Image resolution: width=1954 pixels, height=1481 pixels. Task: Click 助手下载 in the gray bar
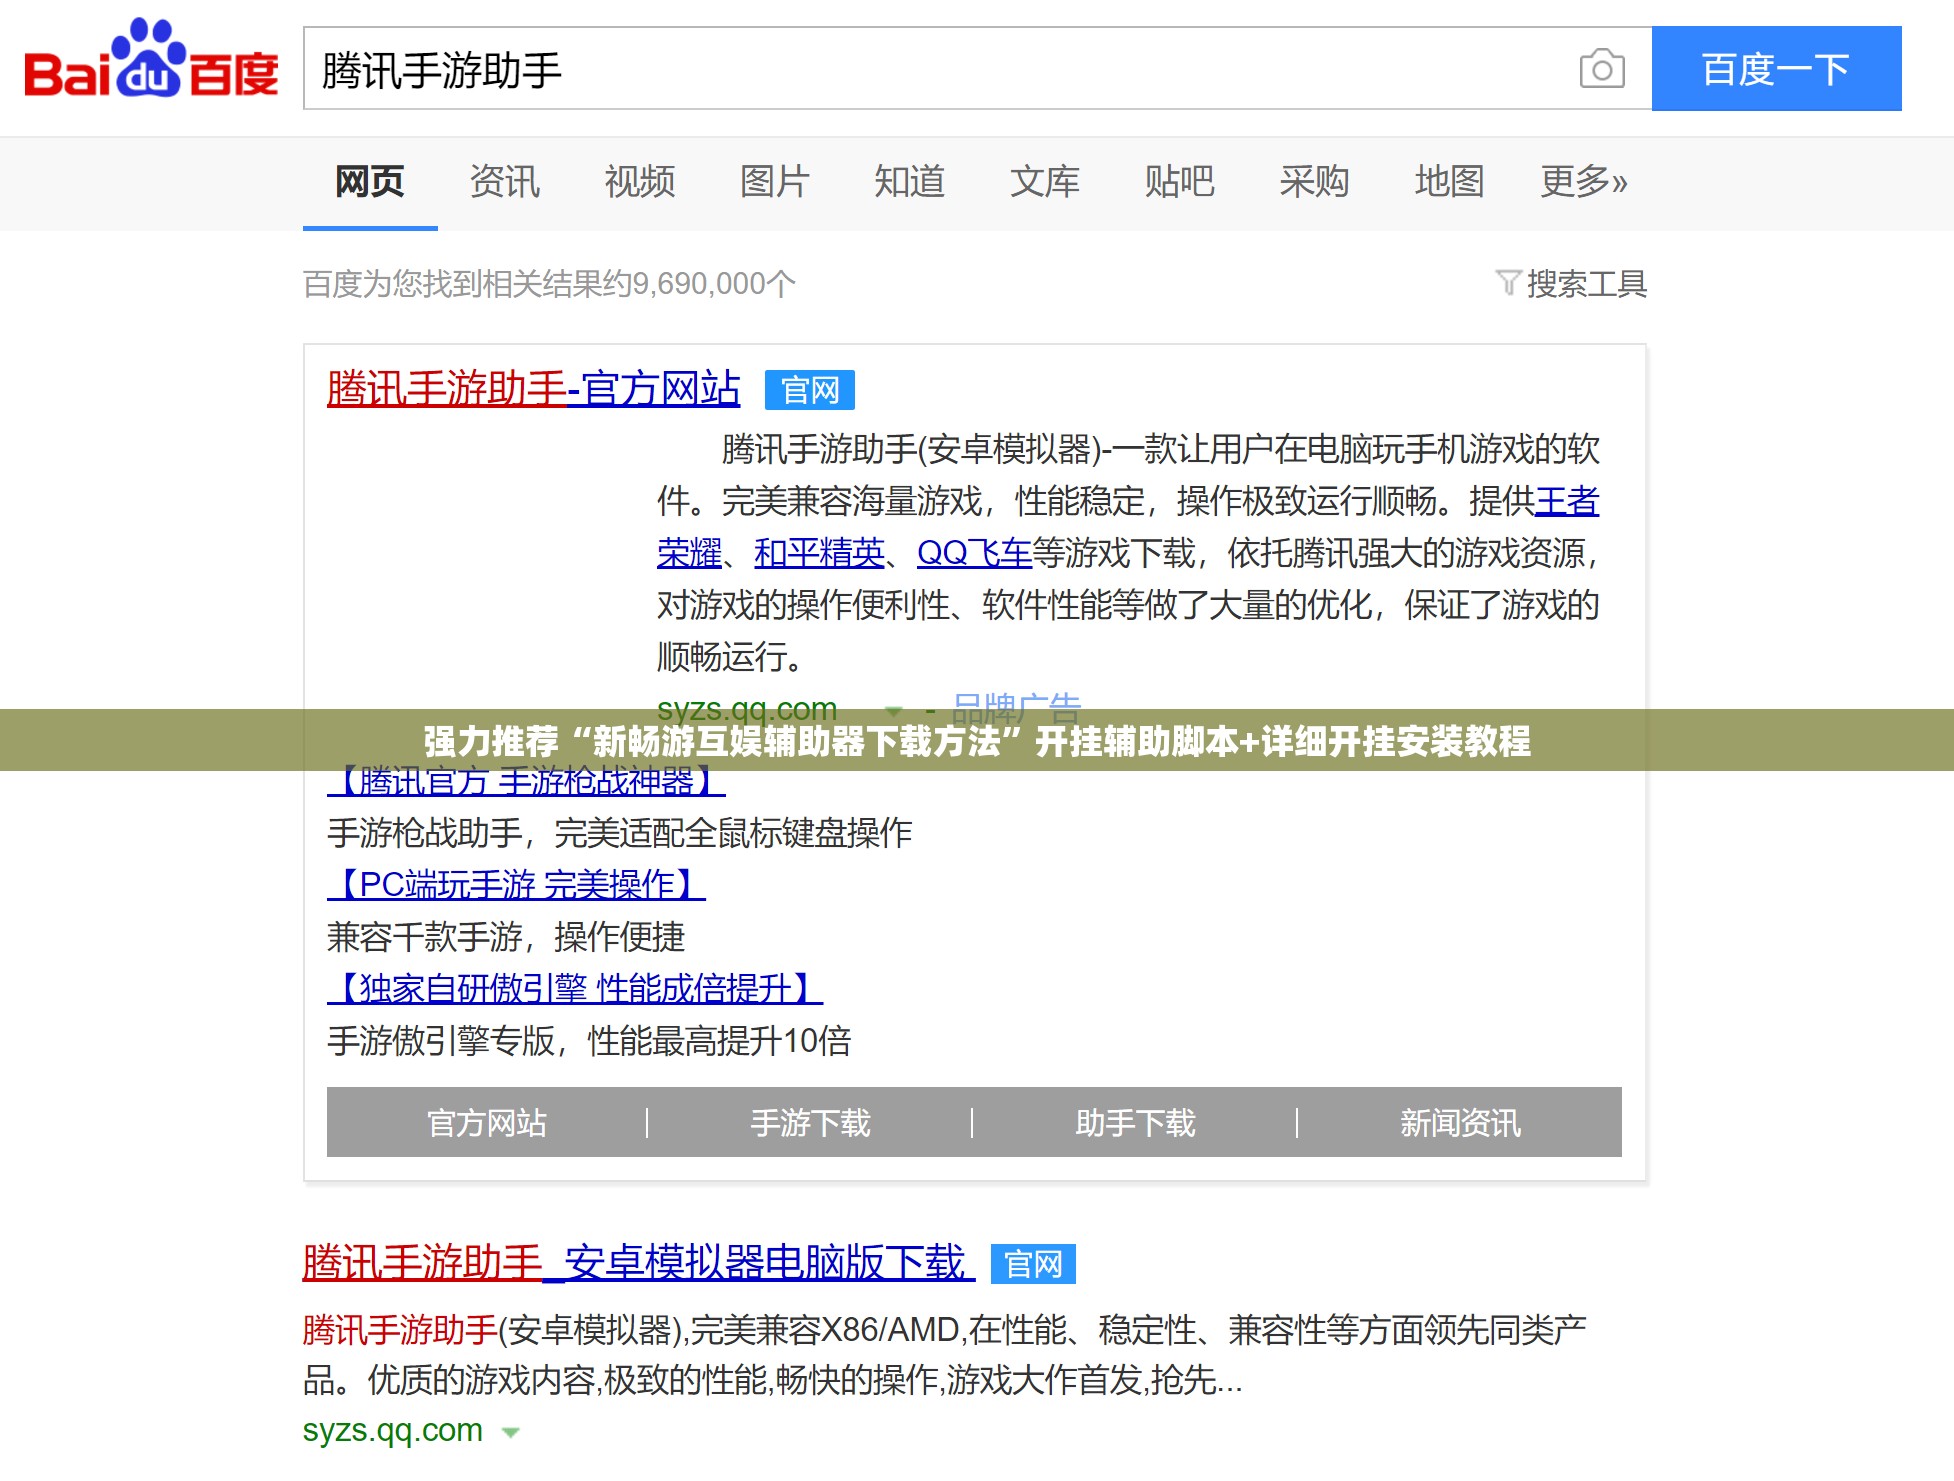coord(1136,1123)
